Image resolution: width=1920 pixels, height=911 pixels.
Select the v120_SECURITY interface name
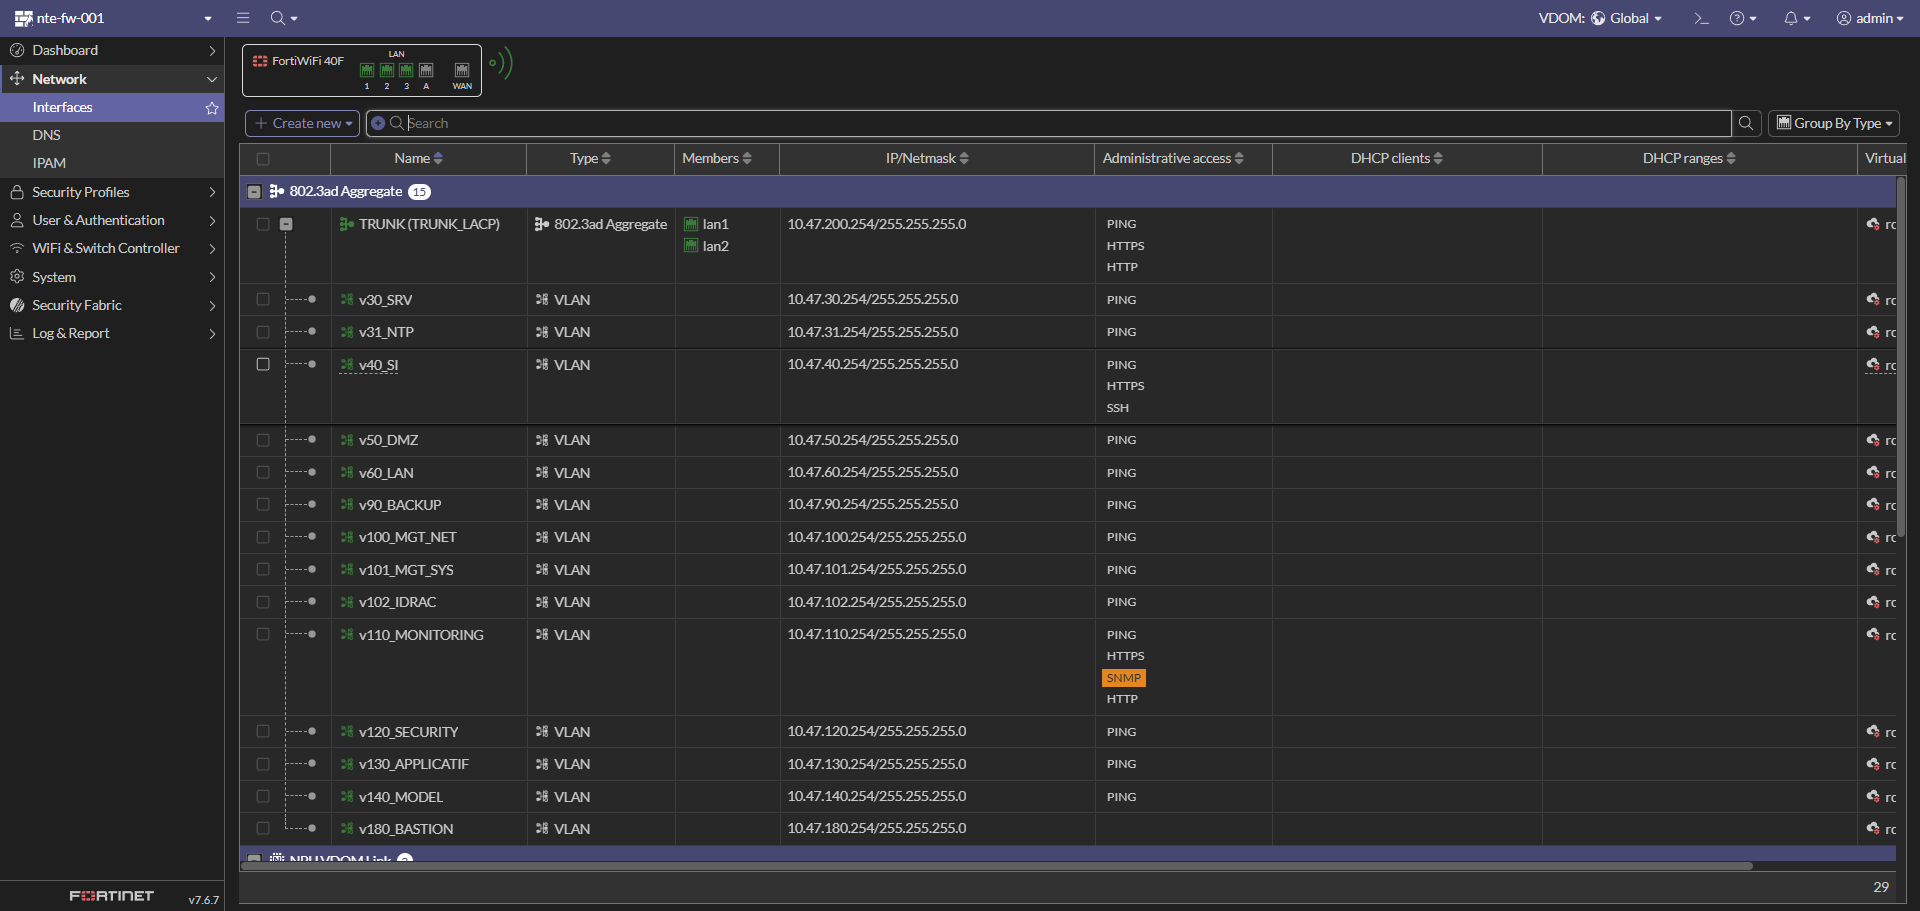coord(408,732)
